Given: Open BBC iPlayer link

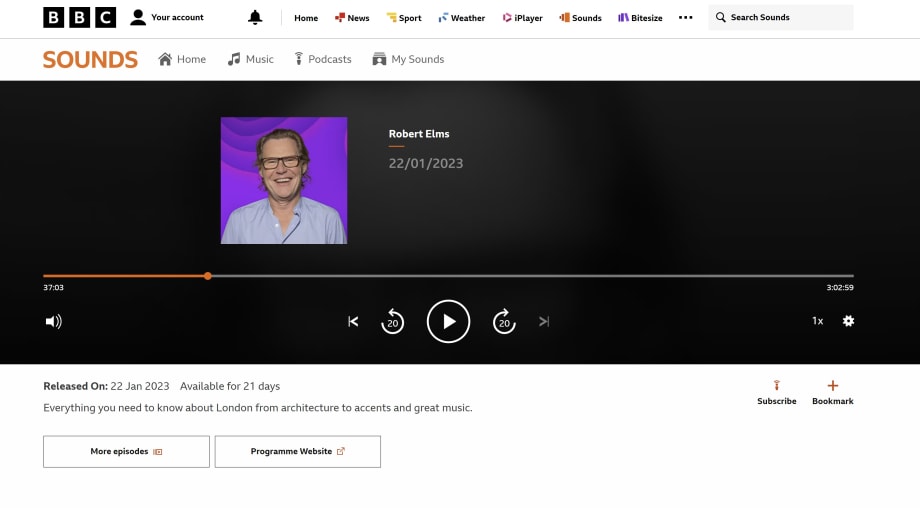Looking at the screenshot, I should click(522, 18).
